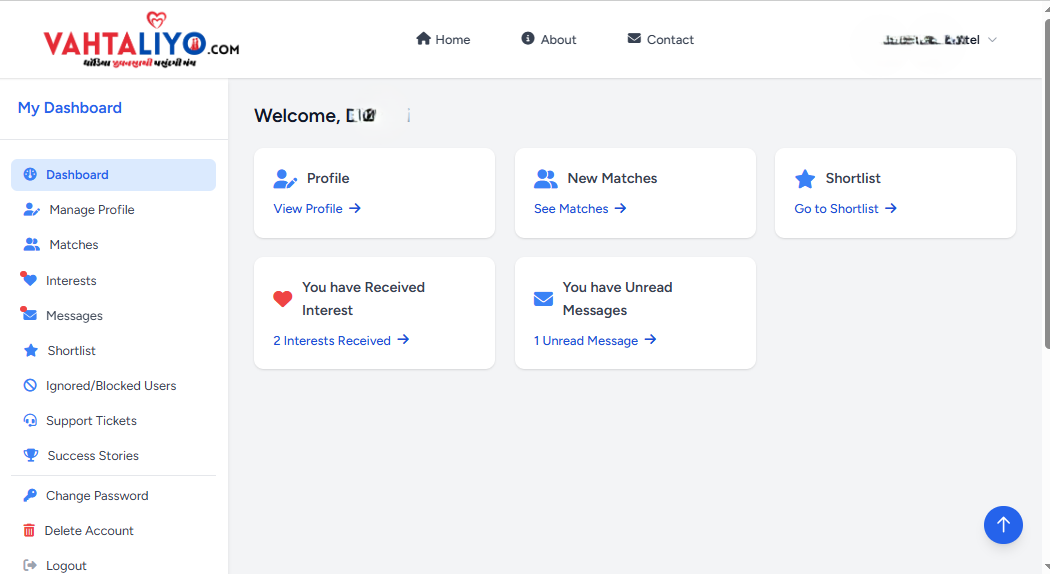Click the Dashboard gauge icon in sidebar
Viewport: 1050px width, 574px height.
point(30,174)
